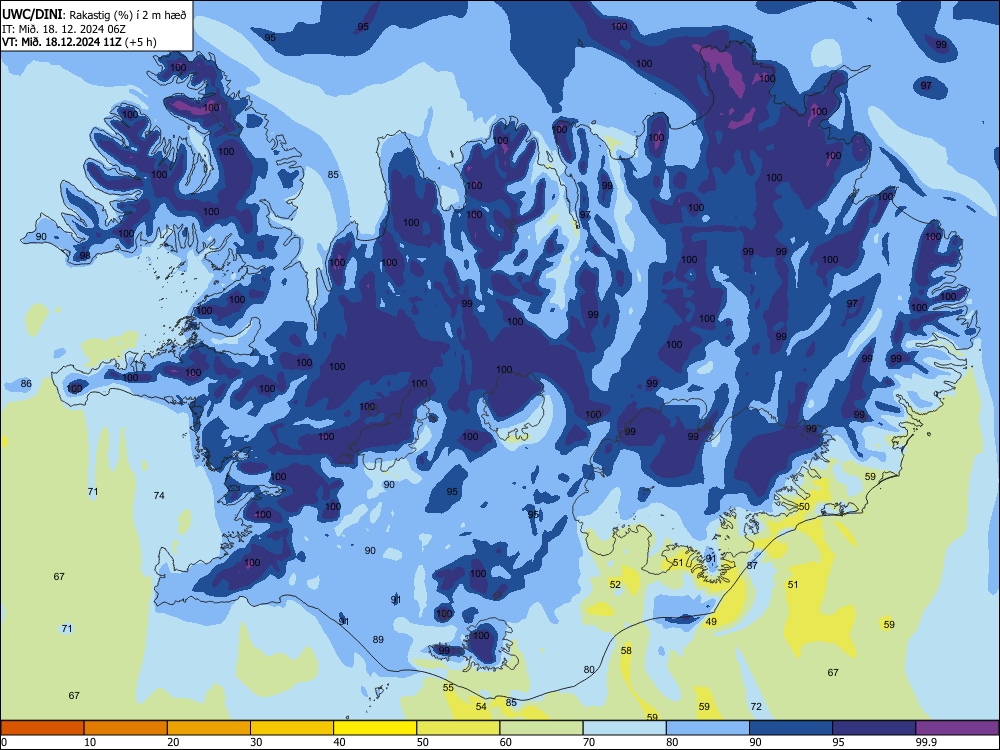Click the '50' legend scale tick label
1000x750 pixels.
[422, 742]
